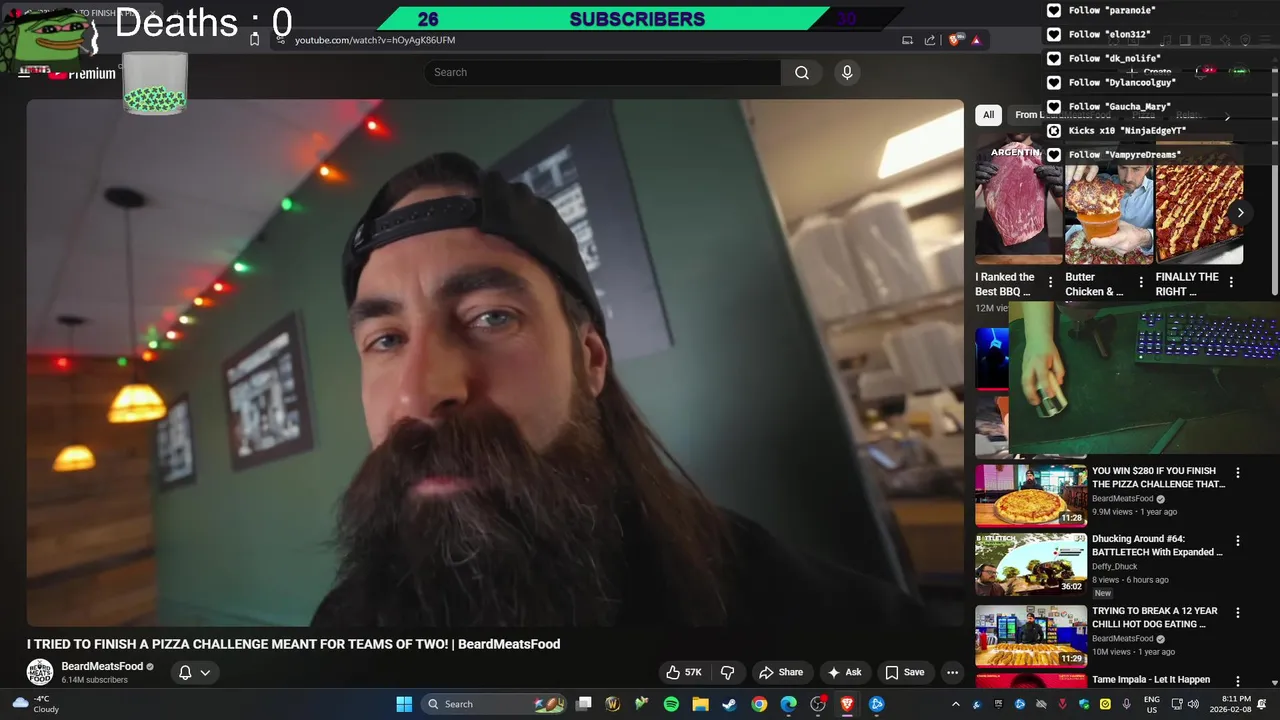Open menu for CHILLI HOT DOG video
The image size is (1280, 720).
tap(1238, 613)
